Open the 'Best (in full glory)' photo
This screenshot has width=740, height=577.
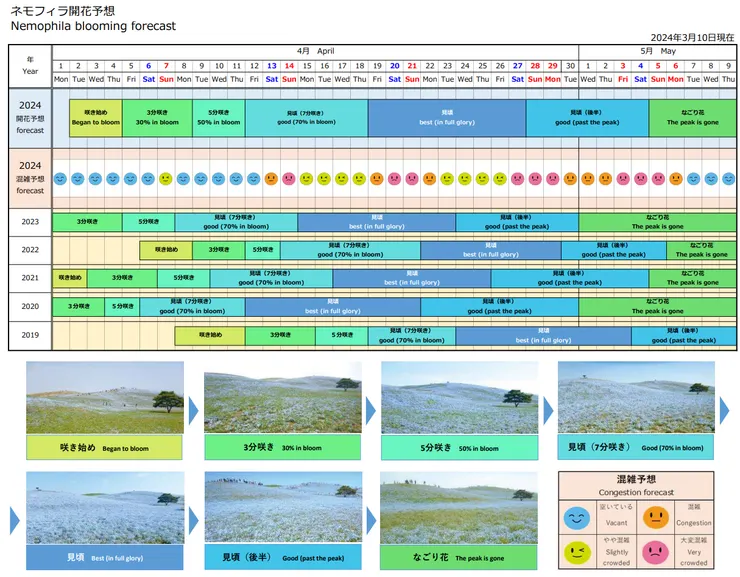[x=105, y=508]
